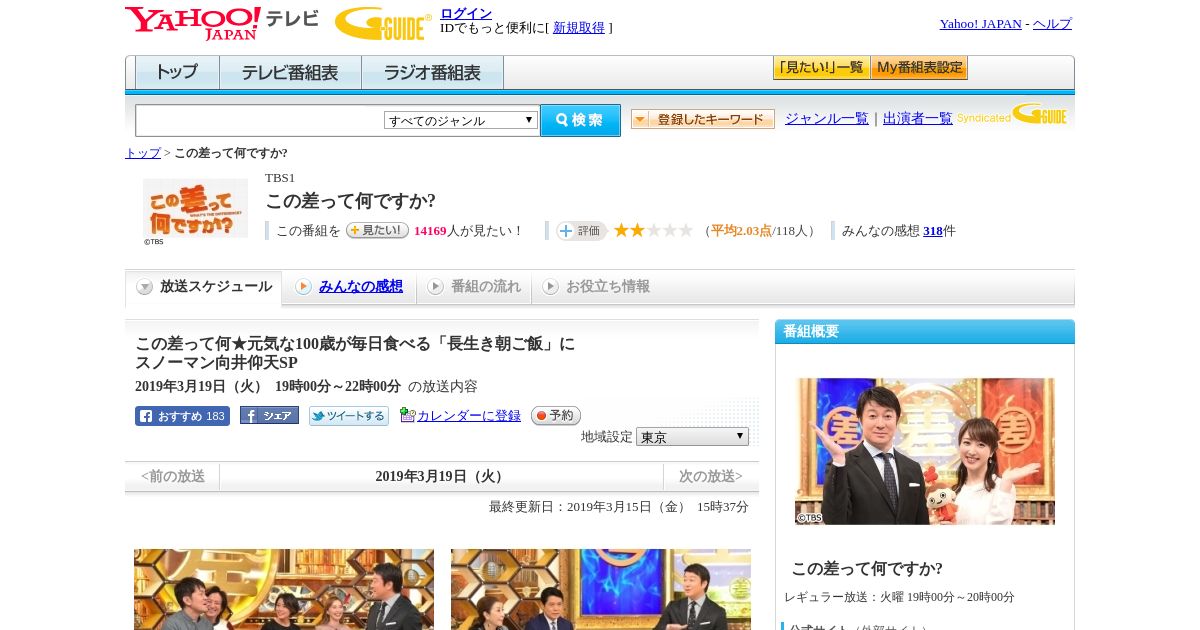Click the 最終更新日 timestamp text

click(x=619, y=507)
